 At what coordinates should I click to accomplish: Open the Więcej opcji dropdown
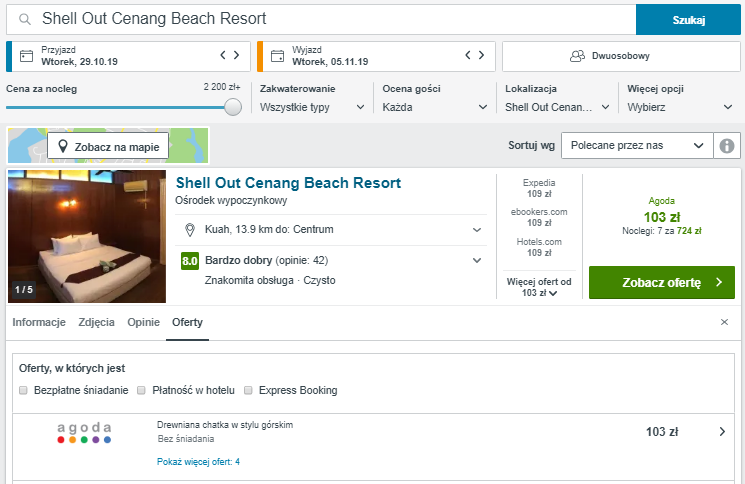click(x=680, y=107)
